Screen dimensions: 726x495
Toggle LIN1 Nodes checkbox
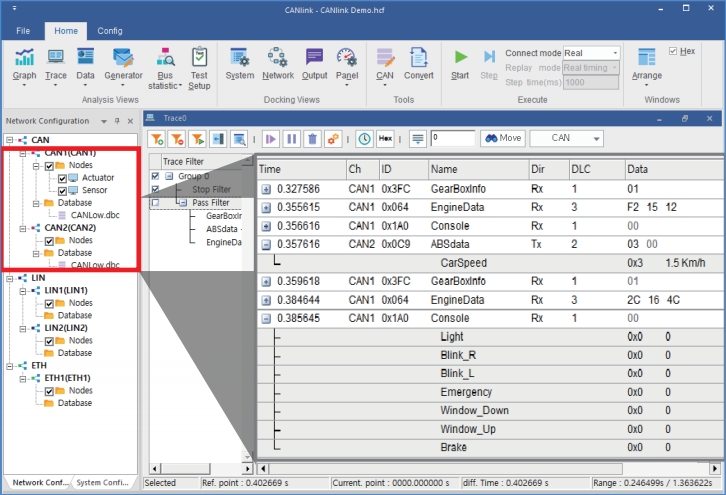(50, 304)
